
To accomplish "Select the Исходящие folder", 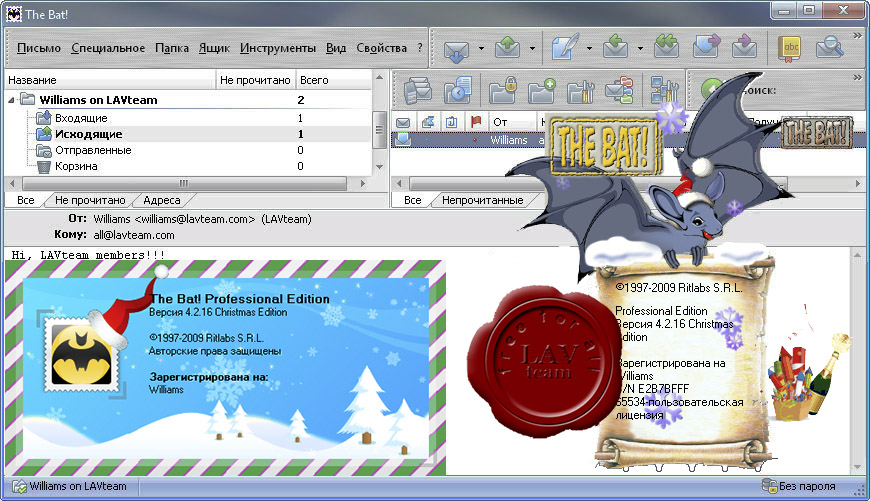I will (88, 134).
